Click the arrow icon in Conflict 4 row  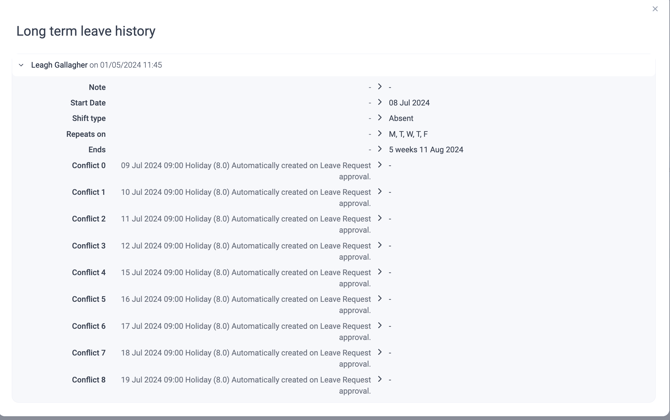pyautogui.click(x=379, y=272)
